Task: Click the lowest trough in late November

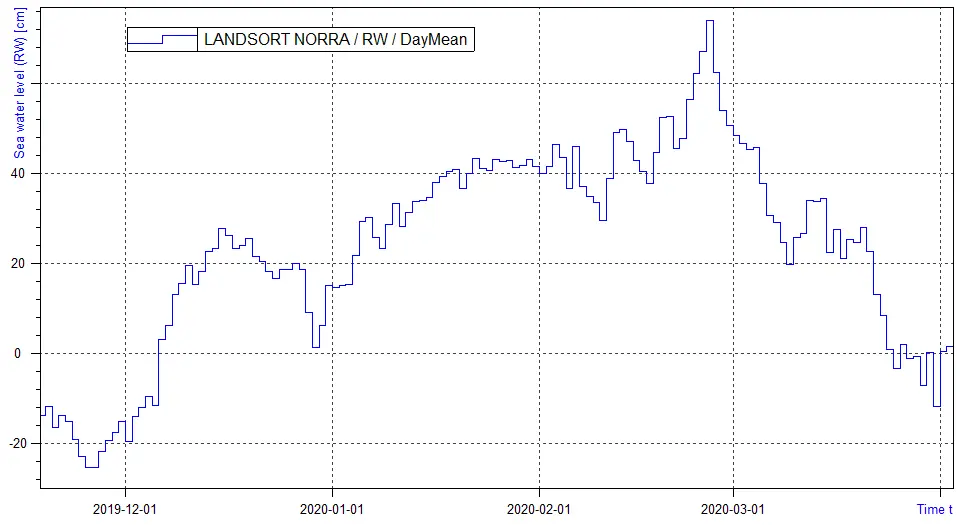Action: pos(91,466)
